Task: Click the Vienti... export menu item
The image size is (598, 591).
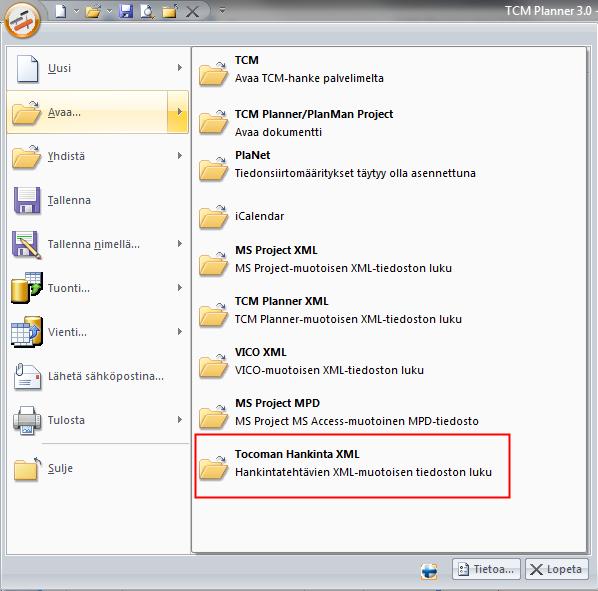Action: [98, 332]
